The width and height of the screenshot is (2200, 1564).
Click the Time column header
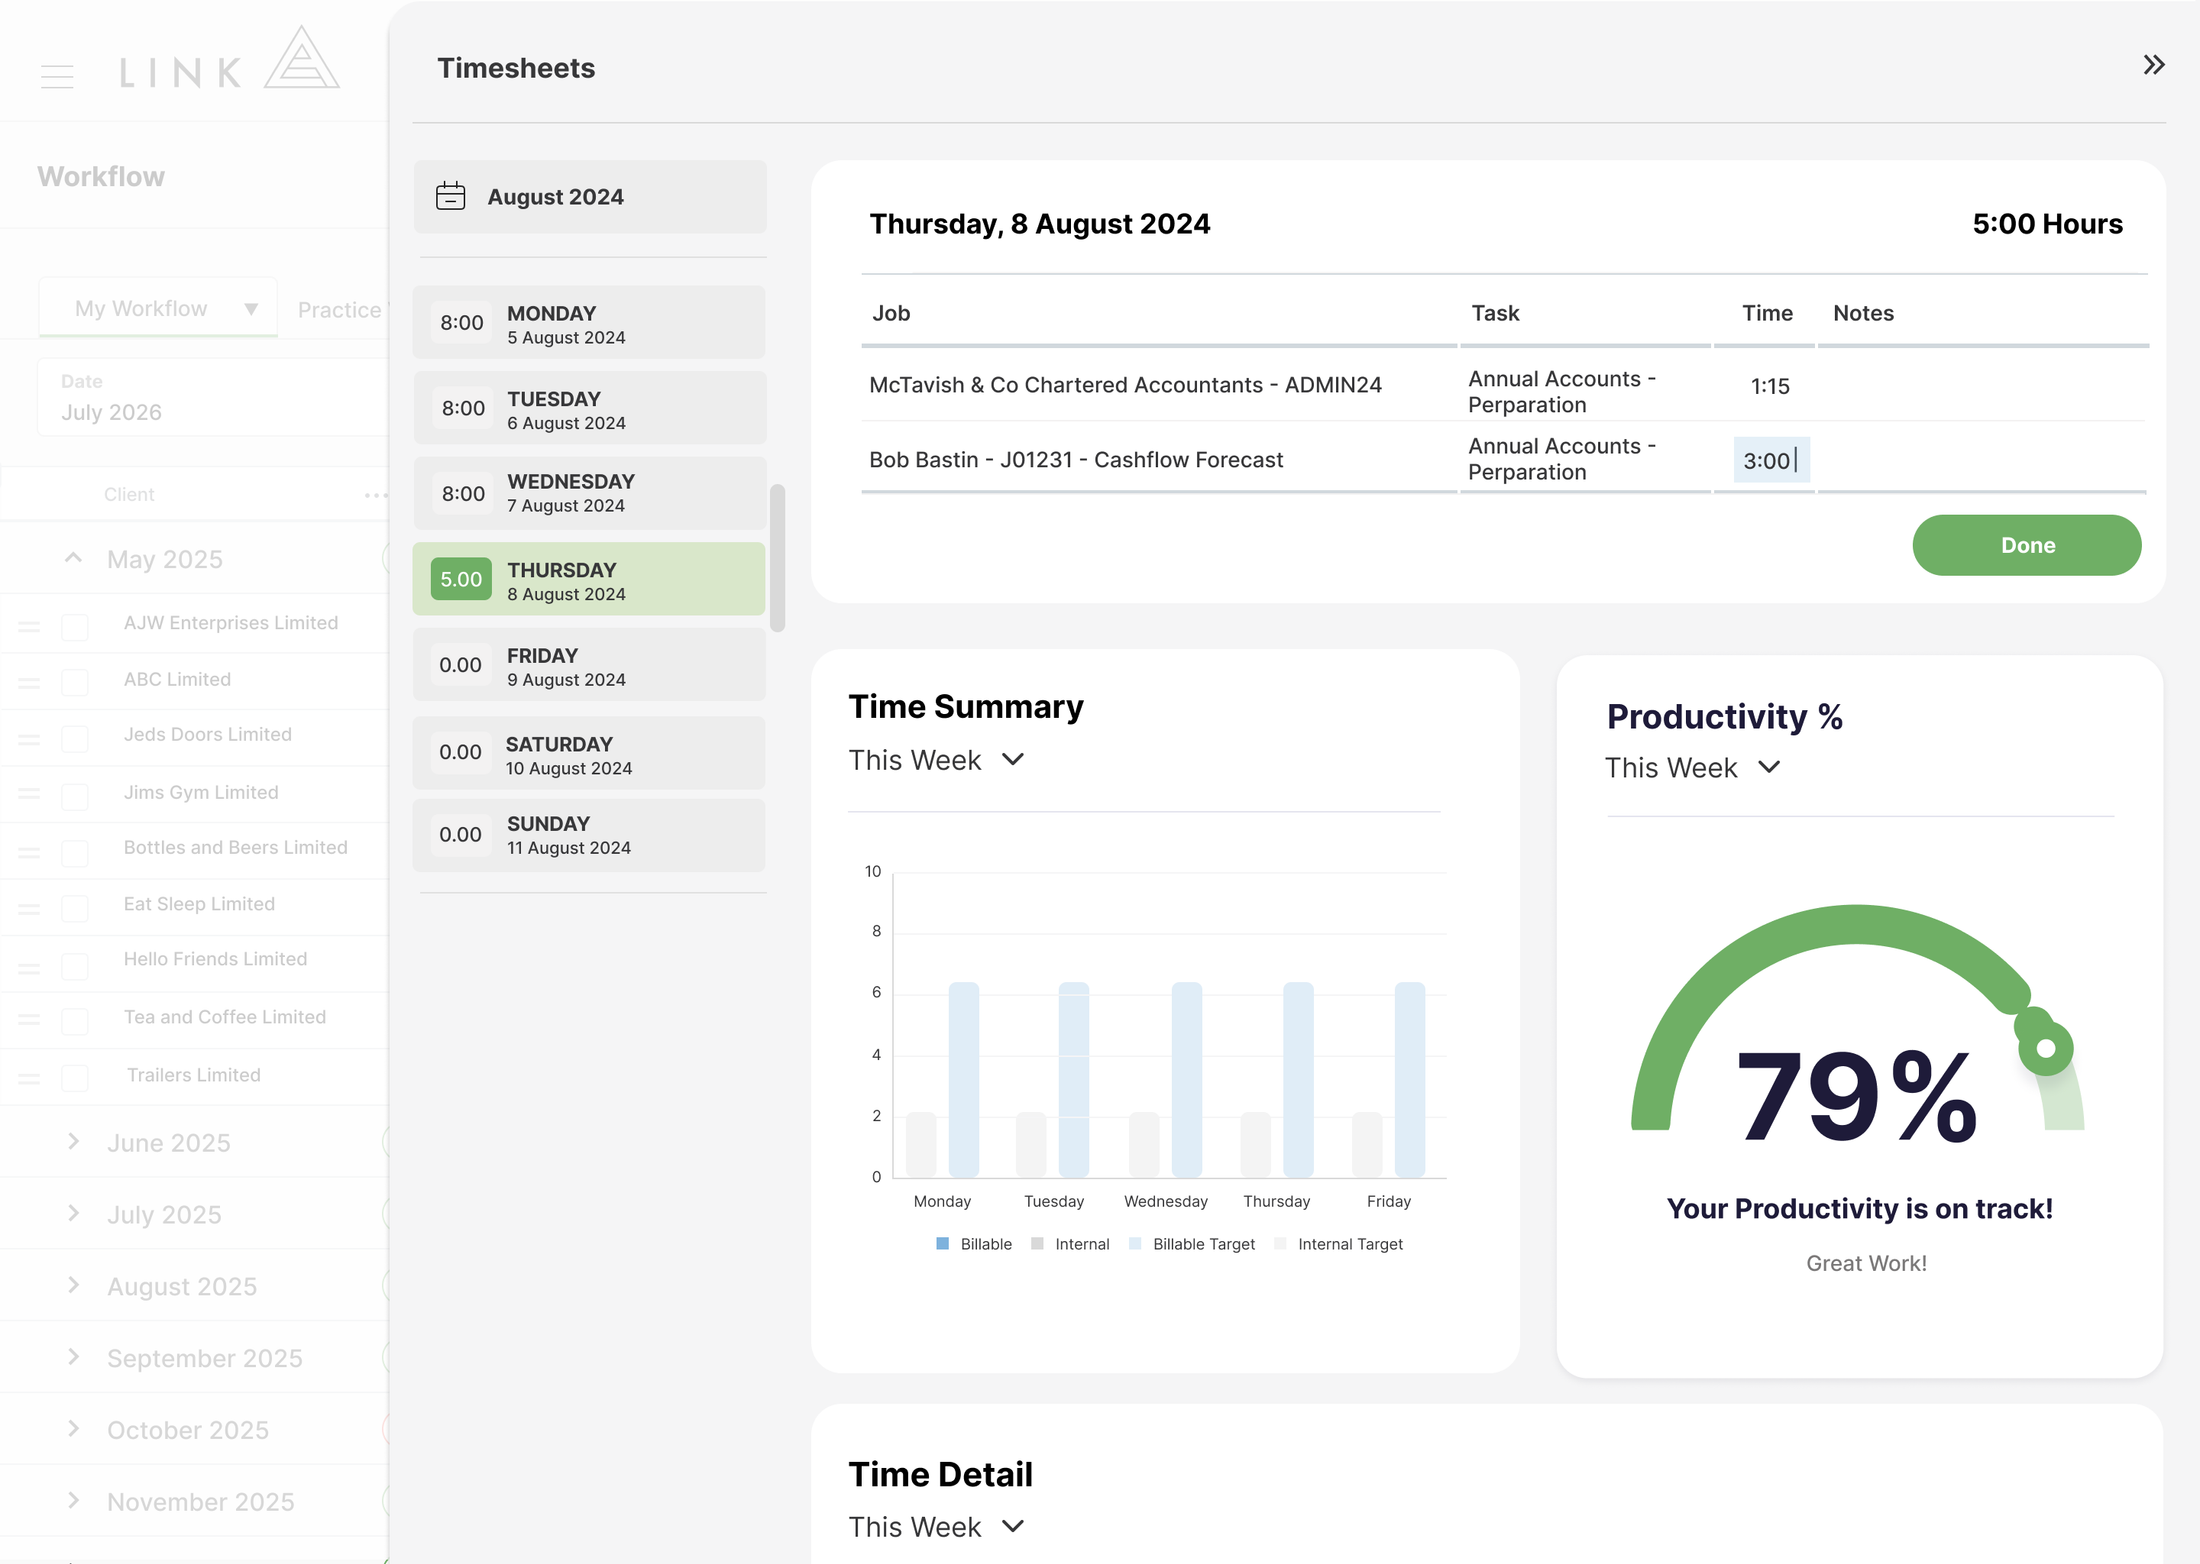click(x=1767, y=313)
